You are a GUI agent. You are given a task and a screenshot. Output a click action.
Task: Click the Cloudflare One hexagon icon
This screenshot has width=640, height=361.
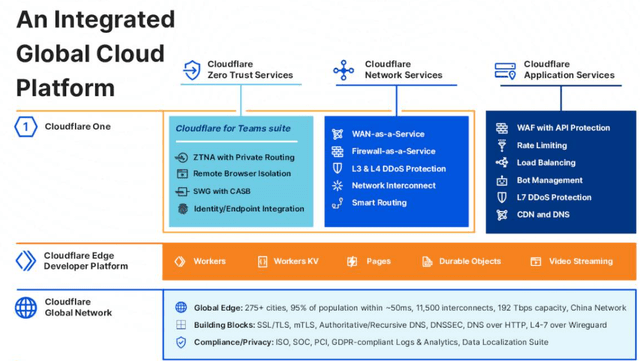click(x=26, y=127)
